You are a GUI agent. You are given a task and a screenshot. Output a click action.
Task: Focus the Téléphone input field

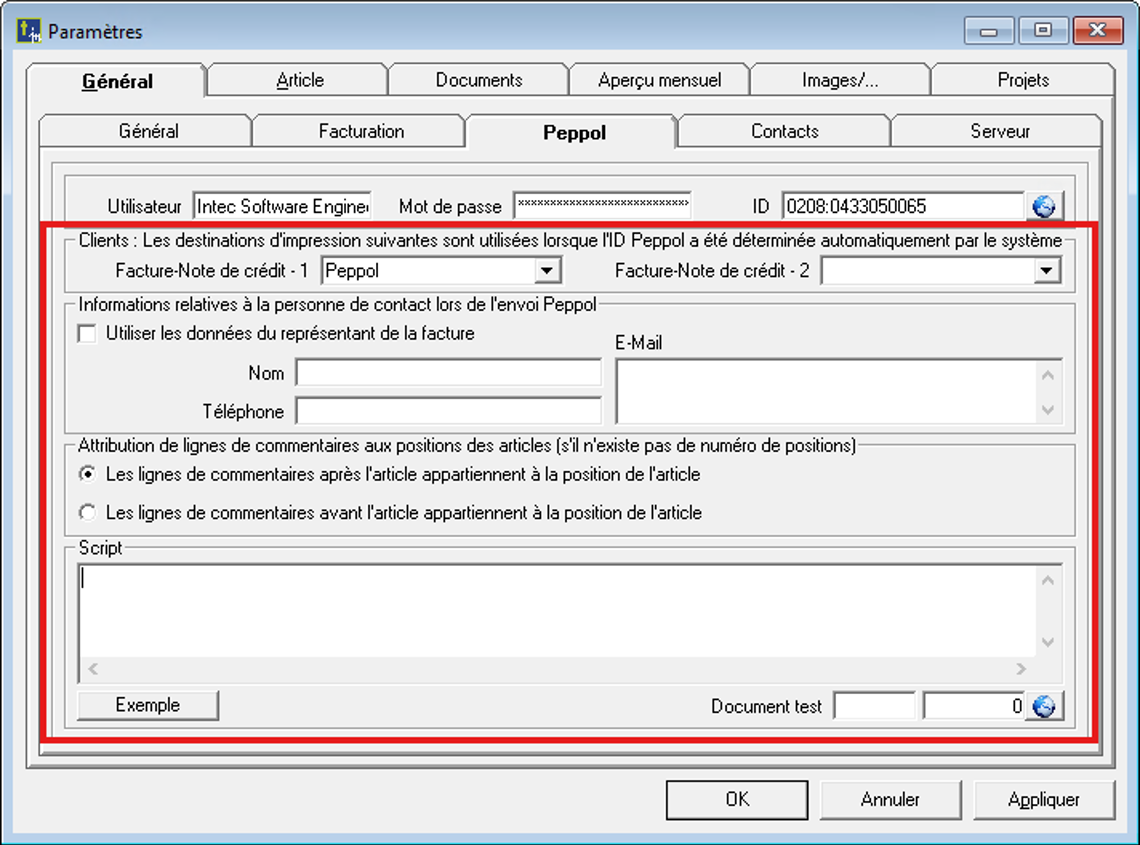click(x=448, y=411)
